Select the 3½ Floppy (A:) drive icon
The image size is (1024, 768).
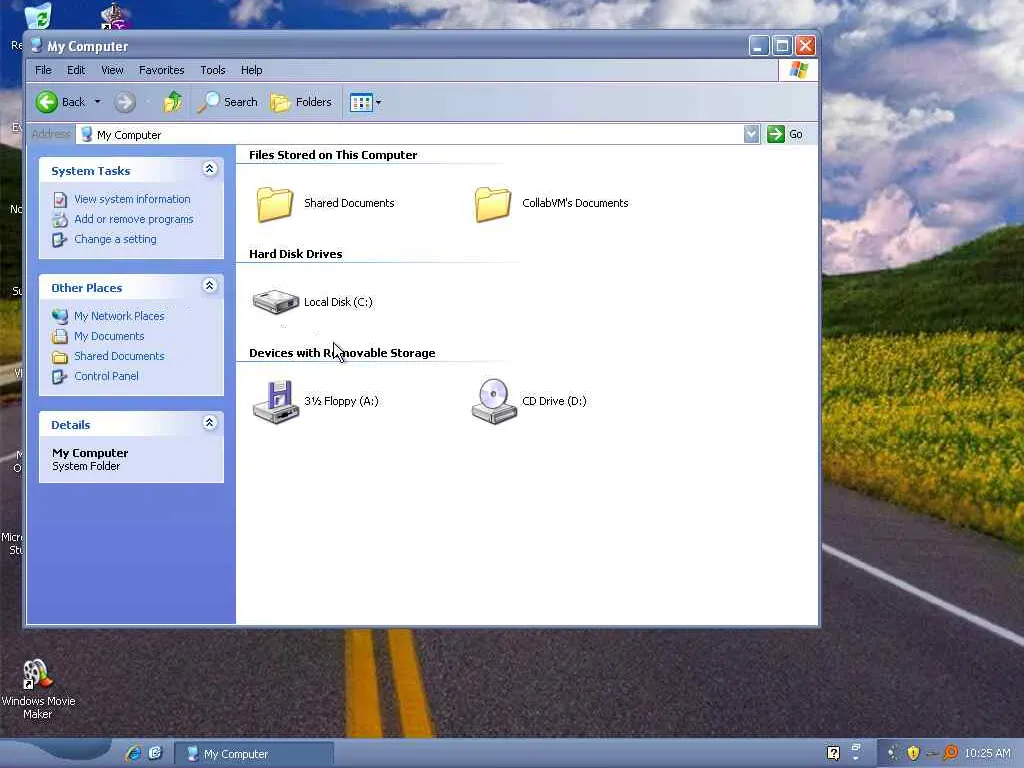[x=276, y=402]
